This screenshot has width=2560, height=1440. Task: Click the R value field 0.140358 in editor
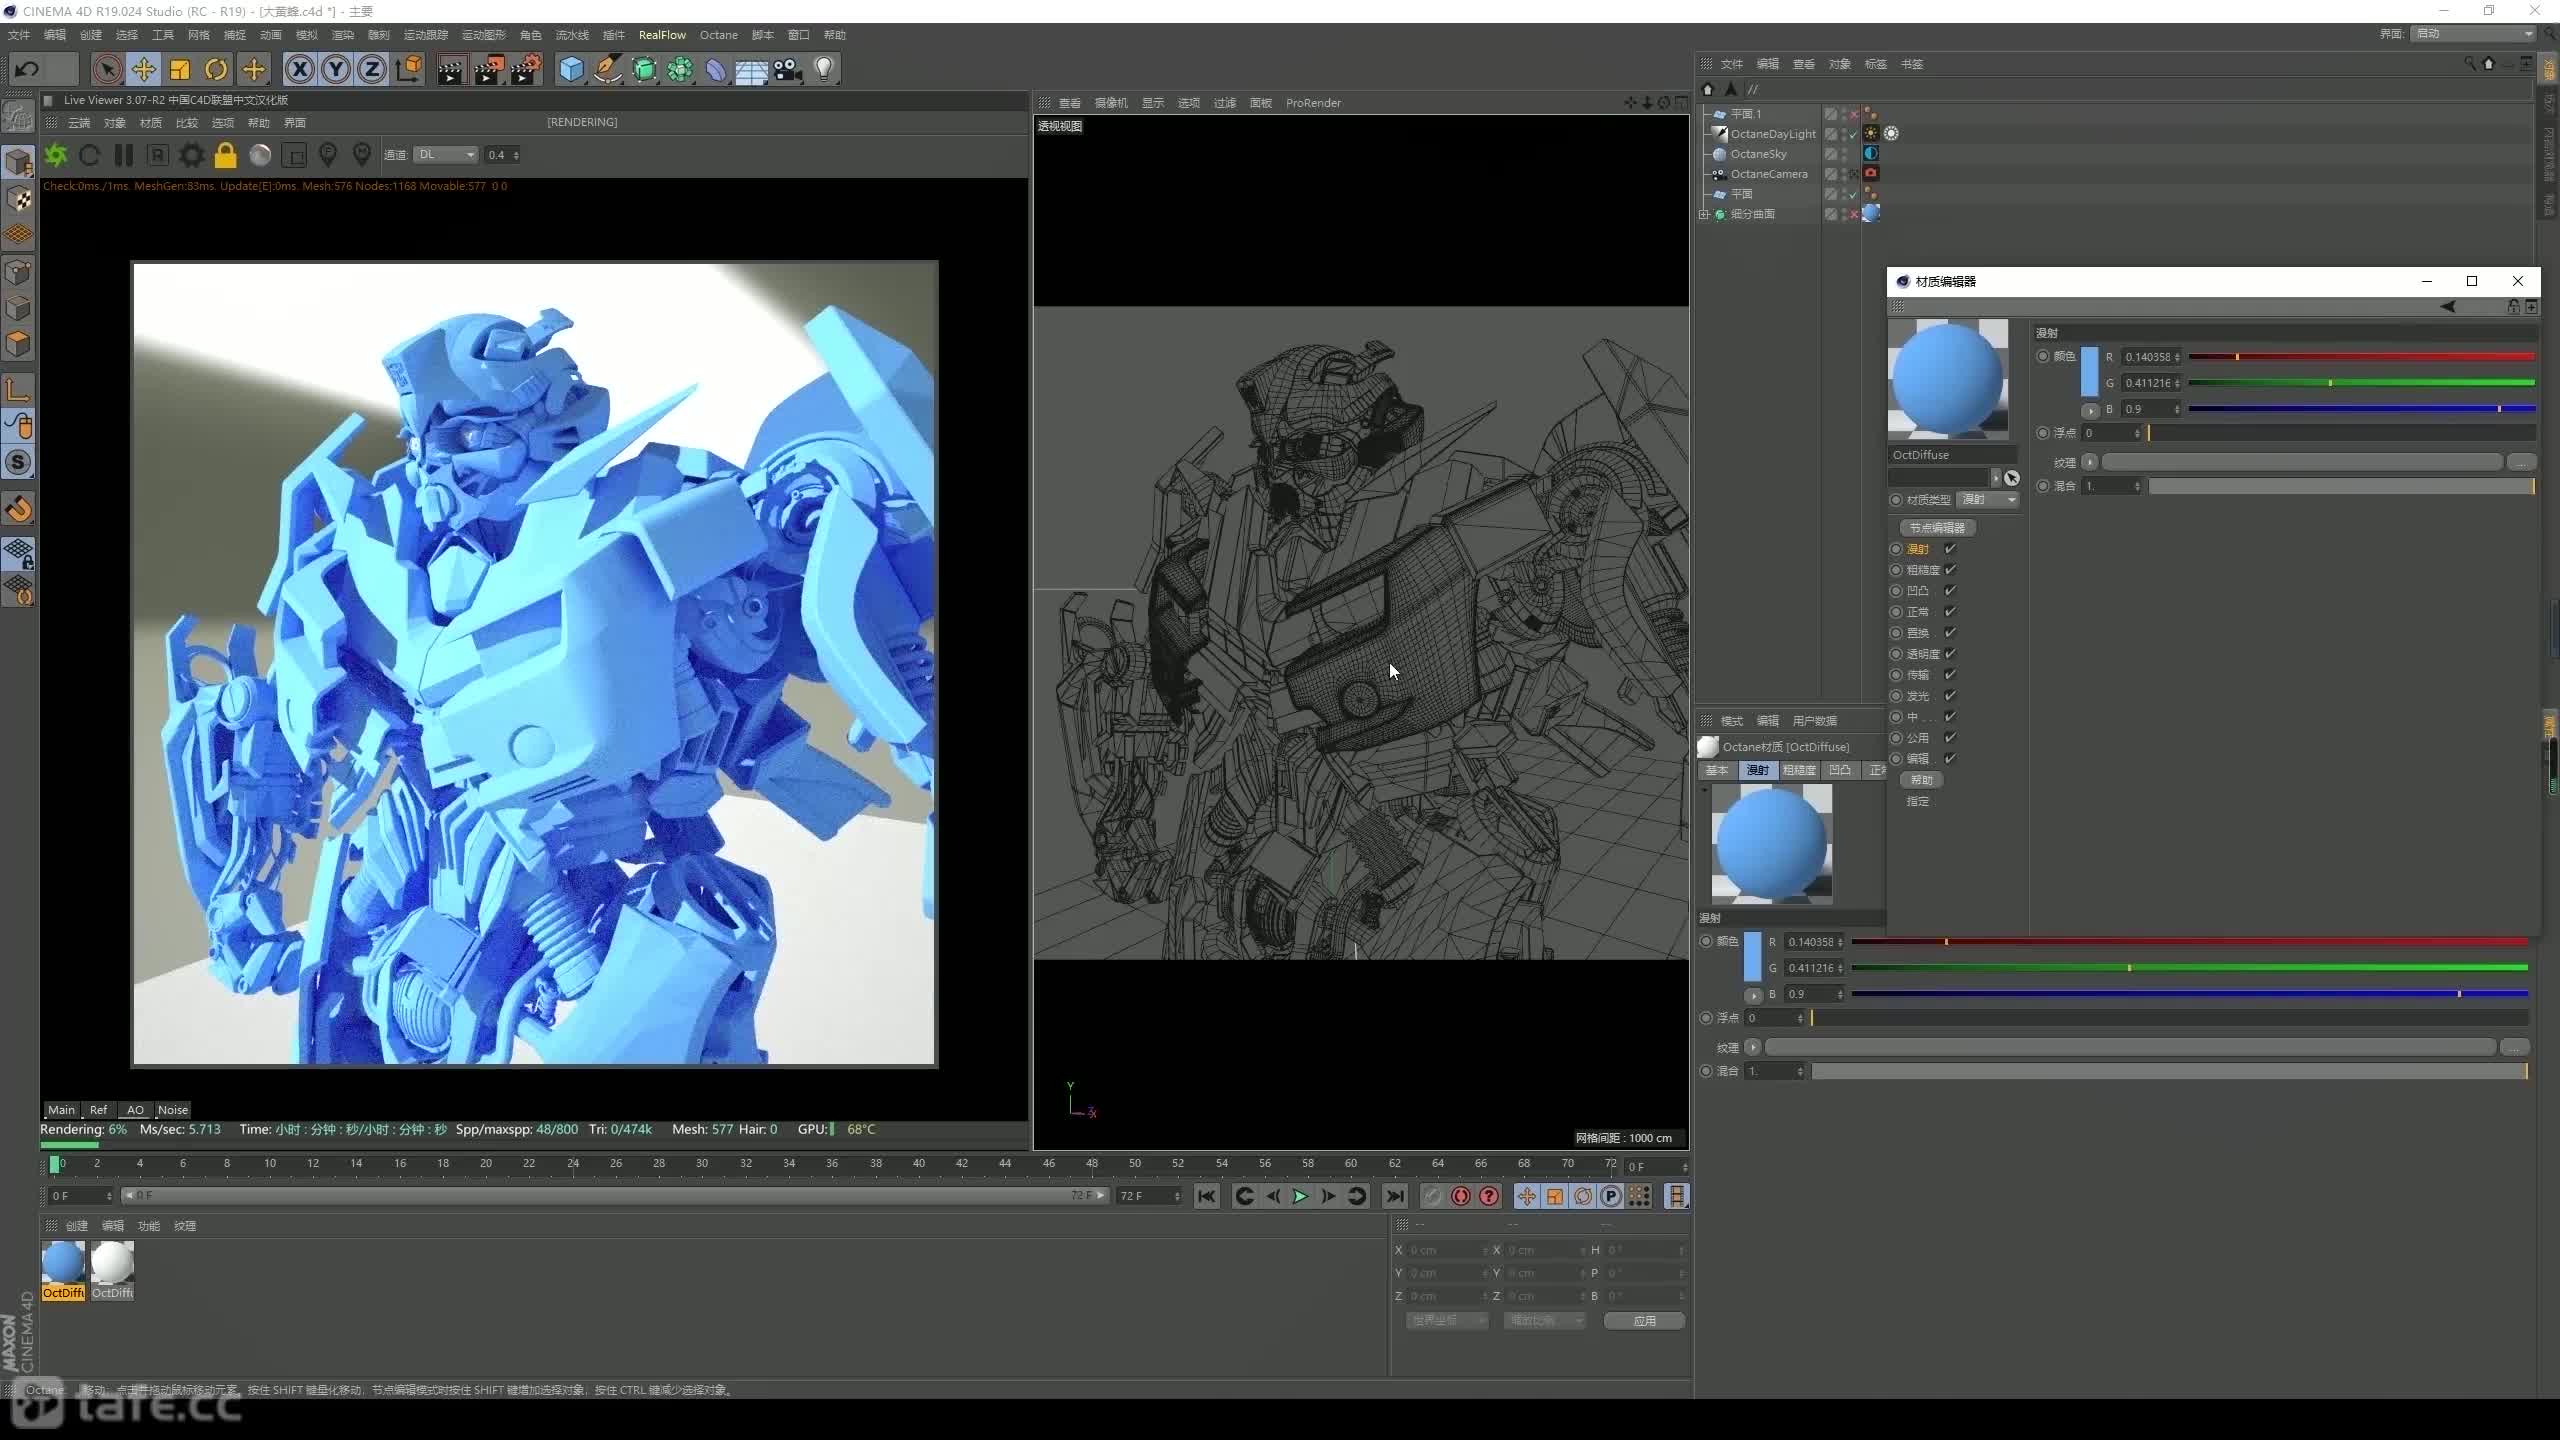2150,357
